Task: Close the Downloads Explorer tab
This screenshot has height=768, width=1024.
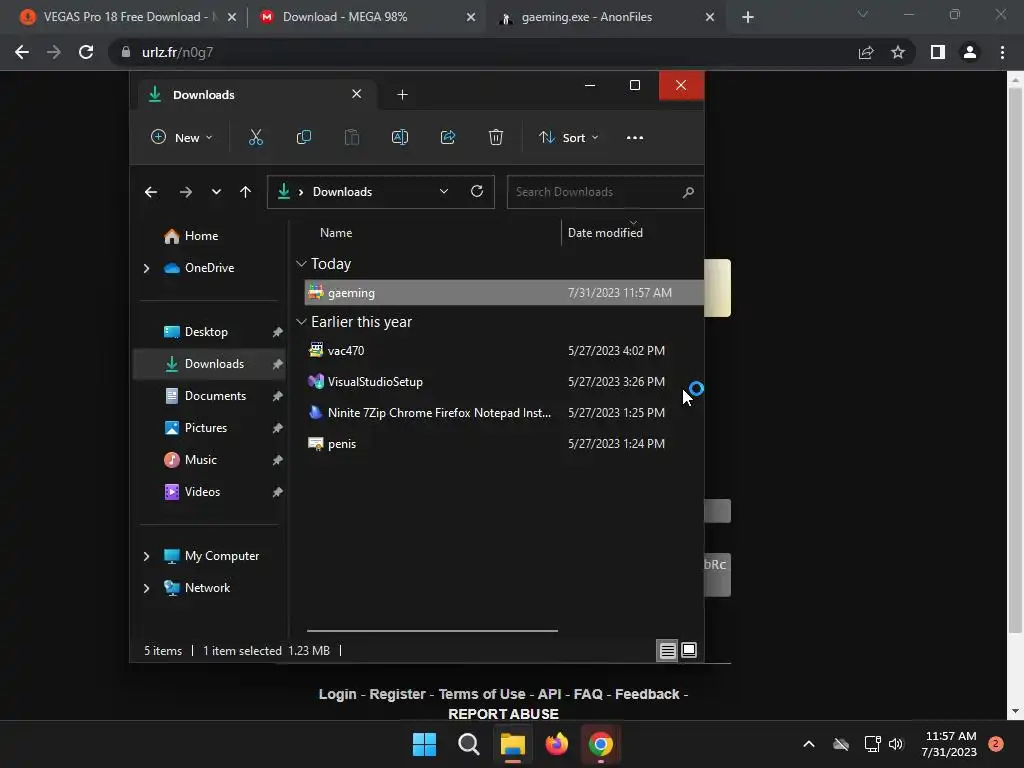Action: point(357,94)
